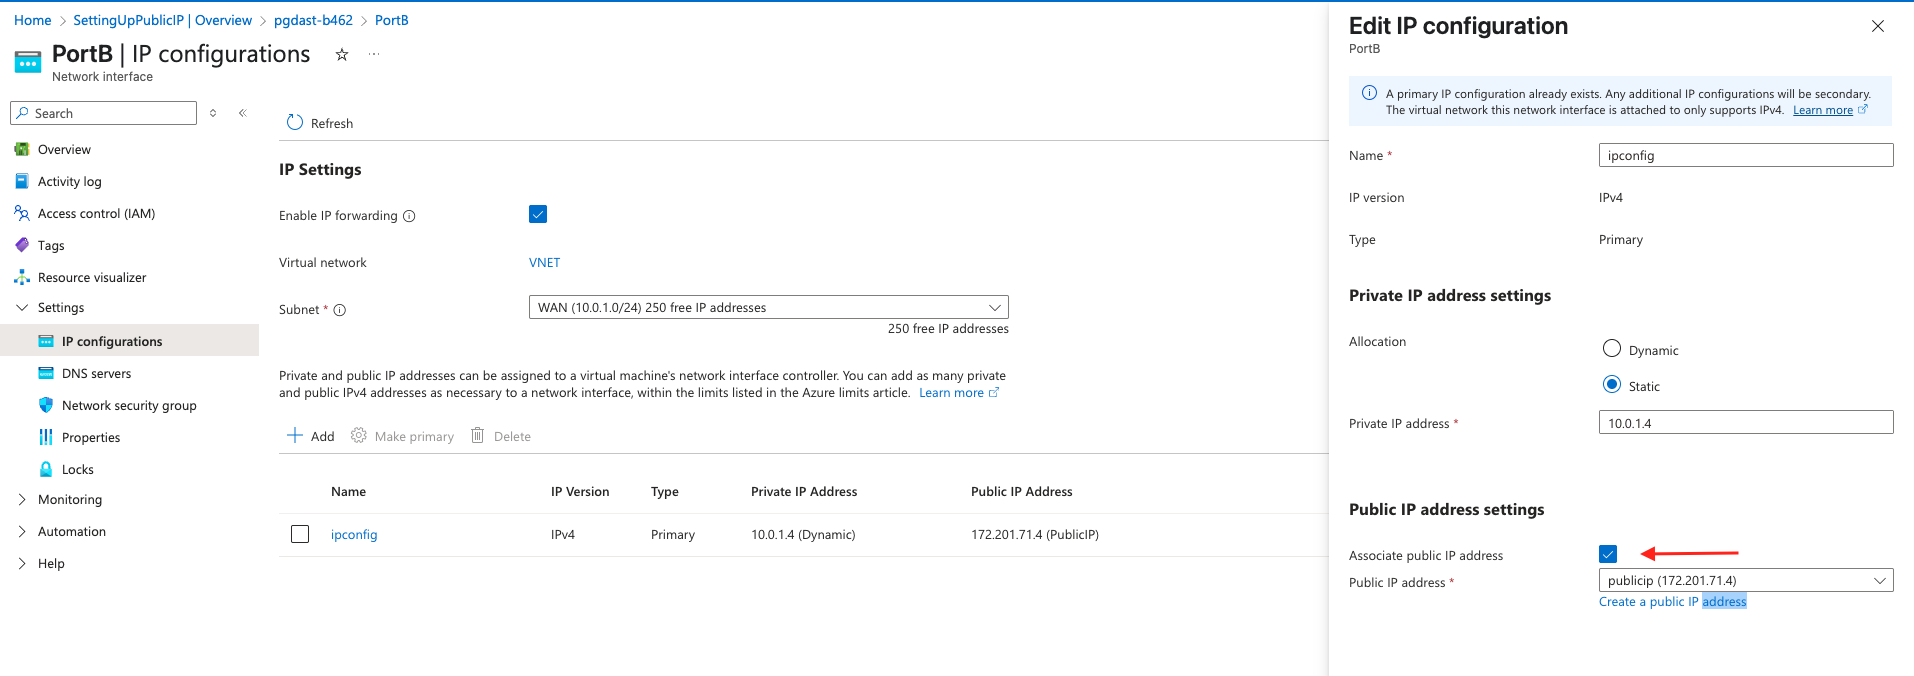The height and width of the screenshot is (676, 1914).
Task: Click the 10.0.1.4 (Dynamic) cell
Action: (x=803, y=535)
